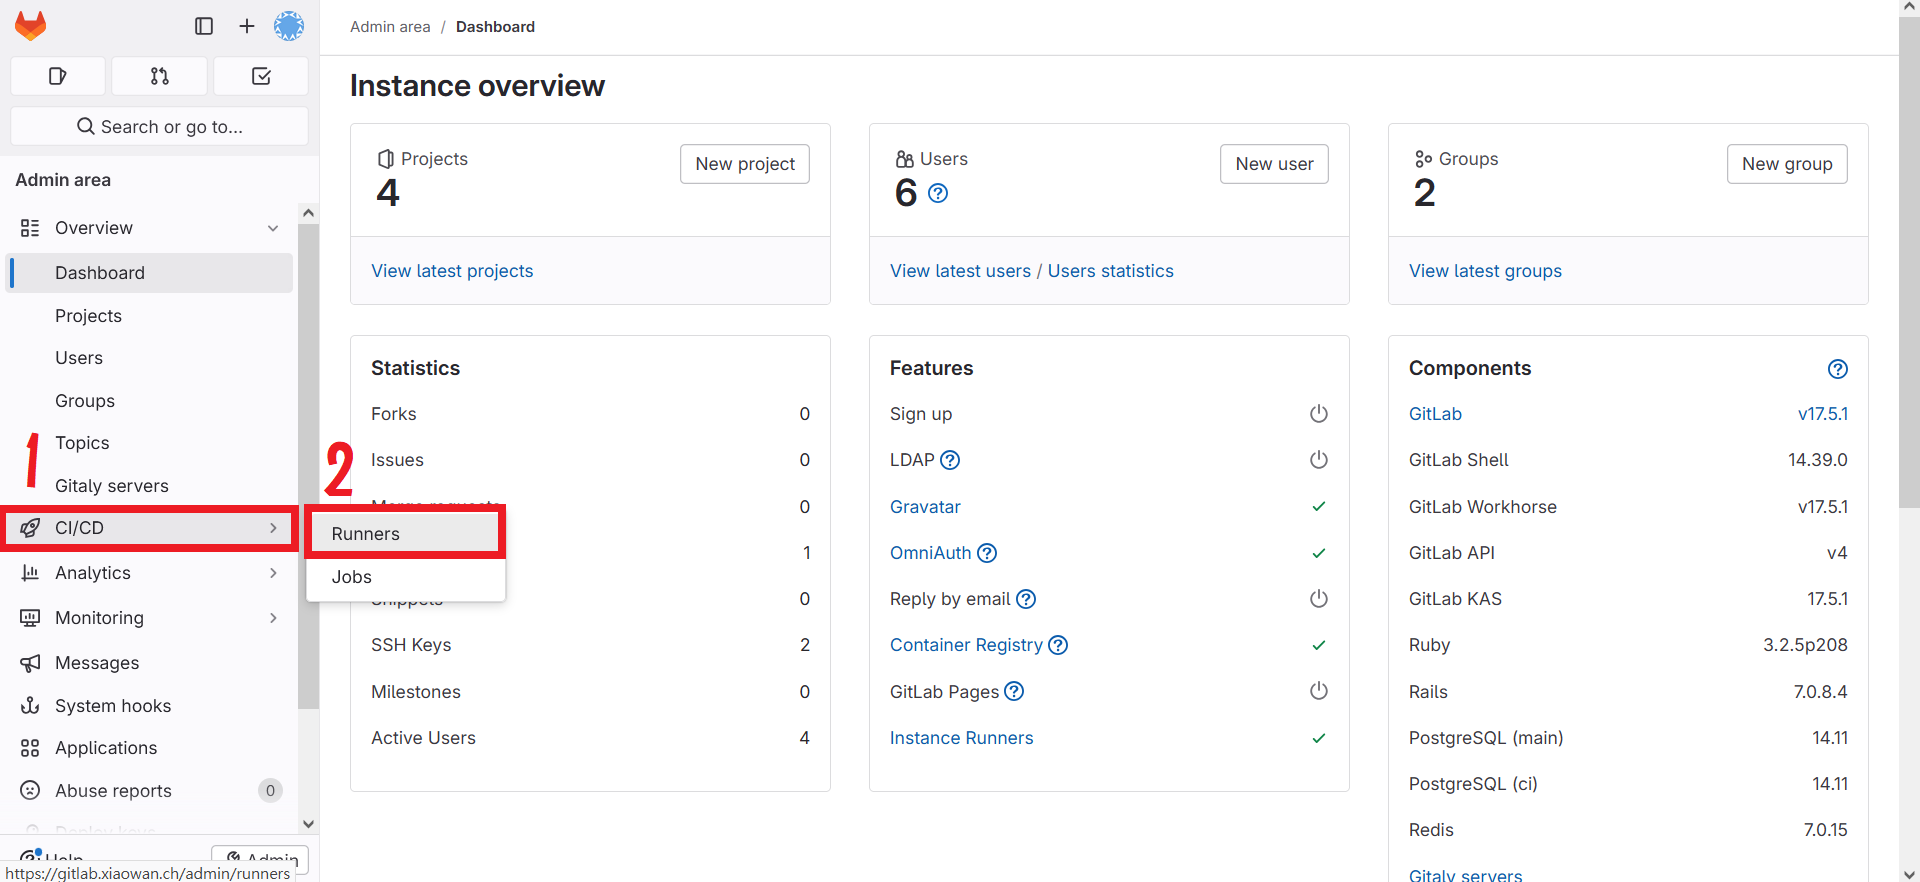Click the New project button

[745, 164]
